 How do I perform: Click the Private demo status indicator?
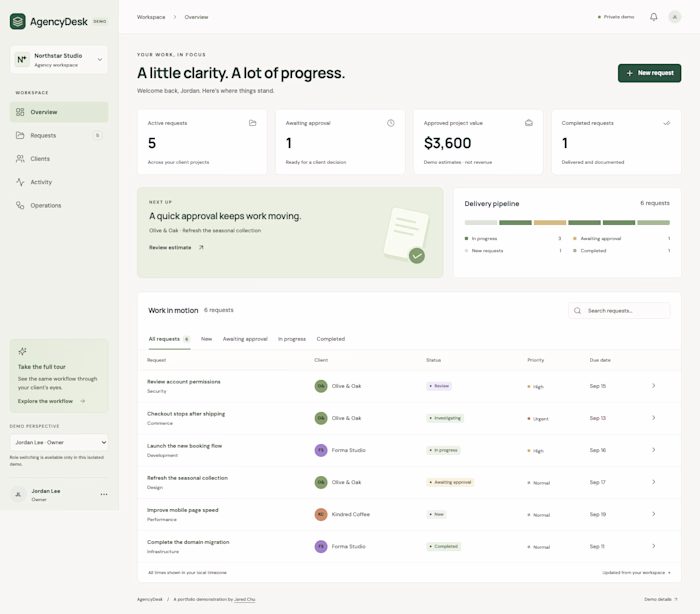[616, 17]
